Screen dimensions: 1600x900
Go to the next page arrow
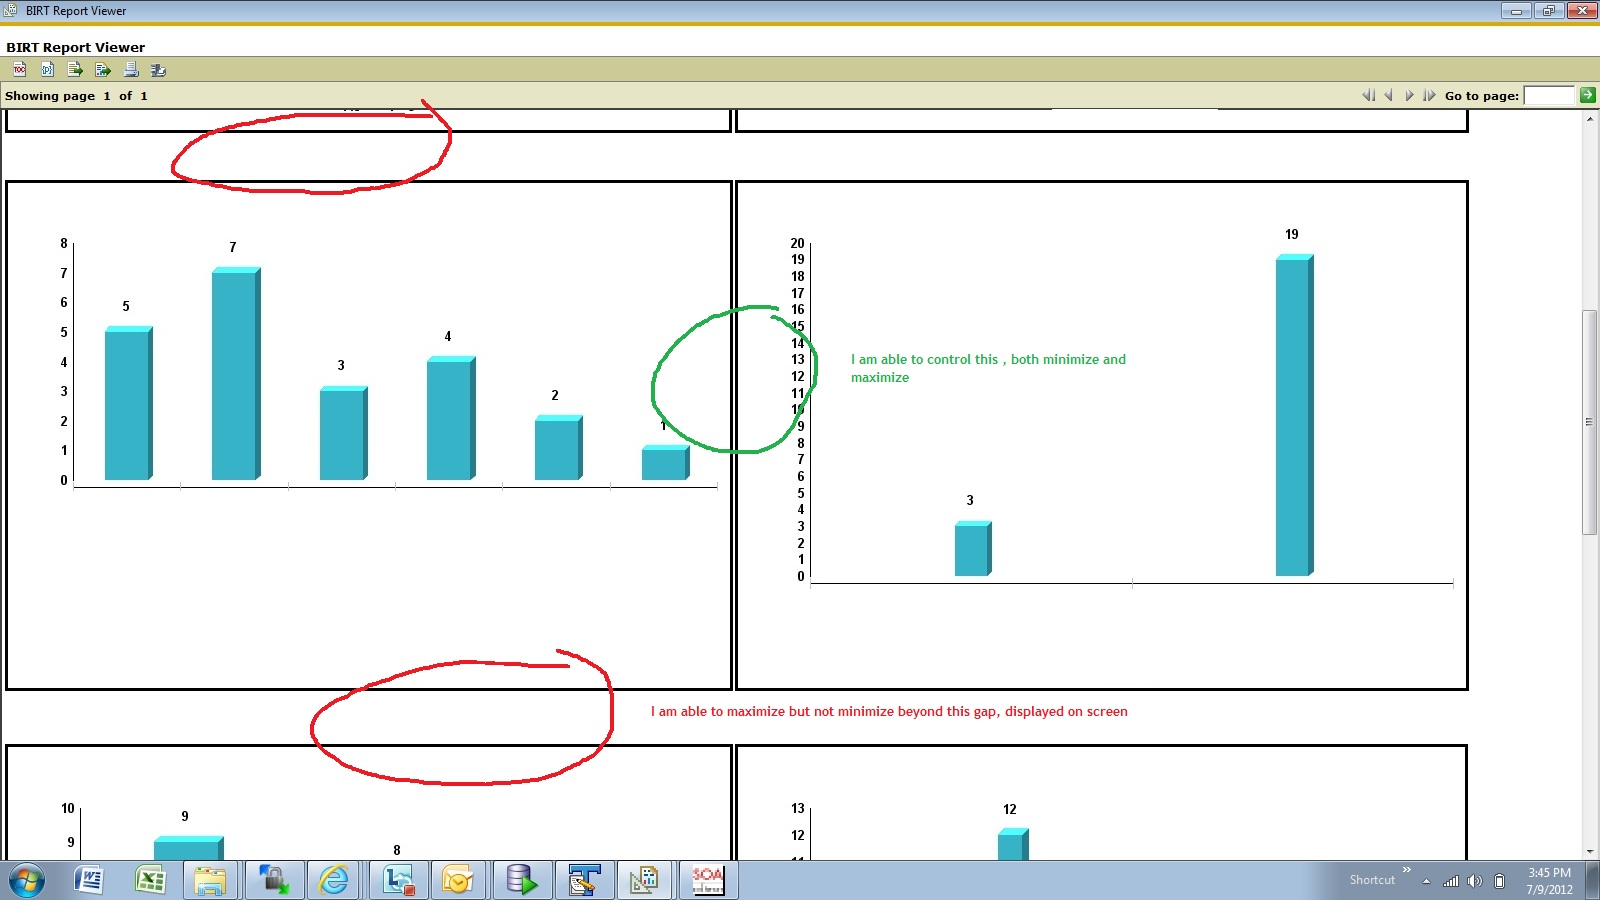pyautogui.click(x=1409, y=95)
